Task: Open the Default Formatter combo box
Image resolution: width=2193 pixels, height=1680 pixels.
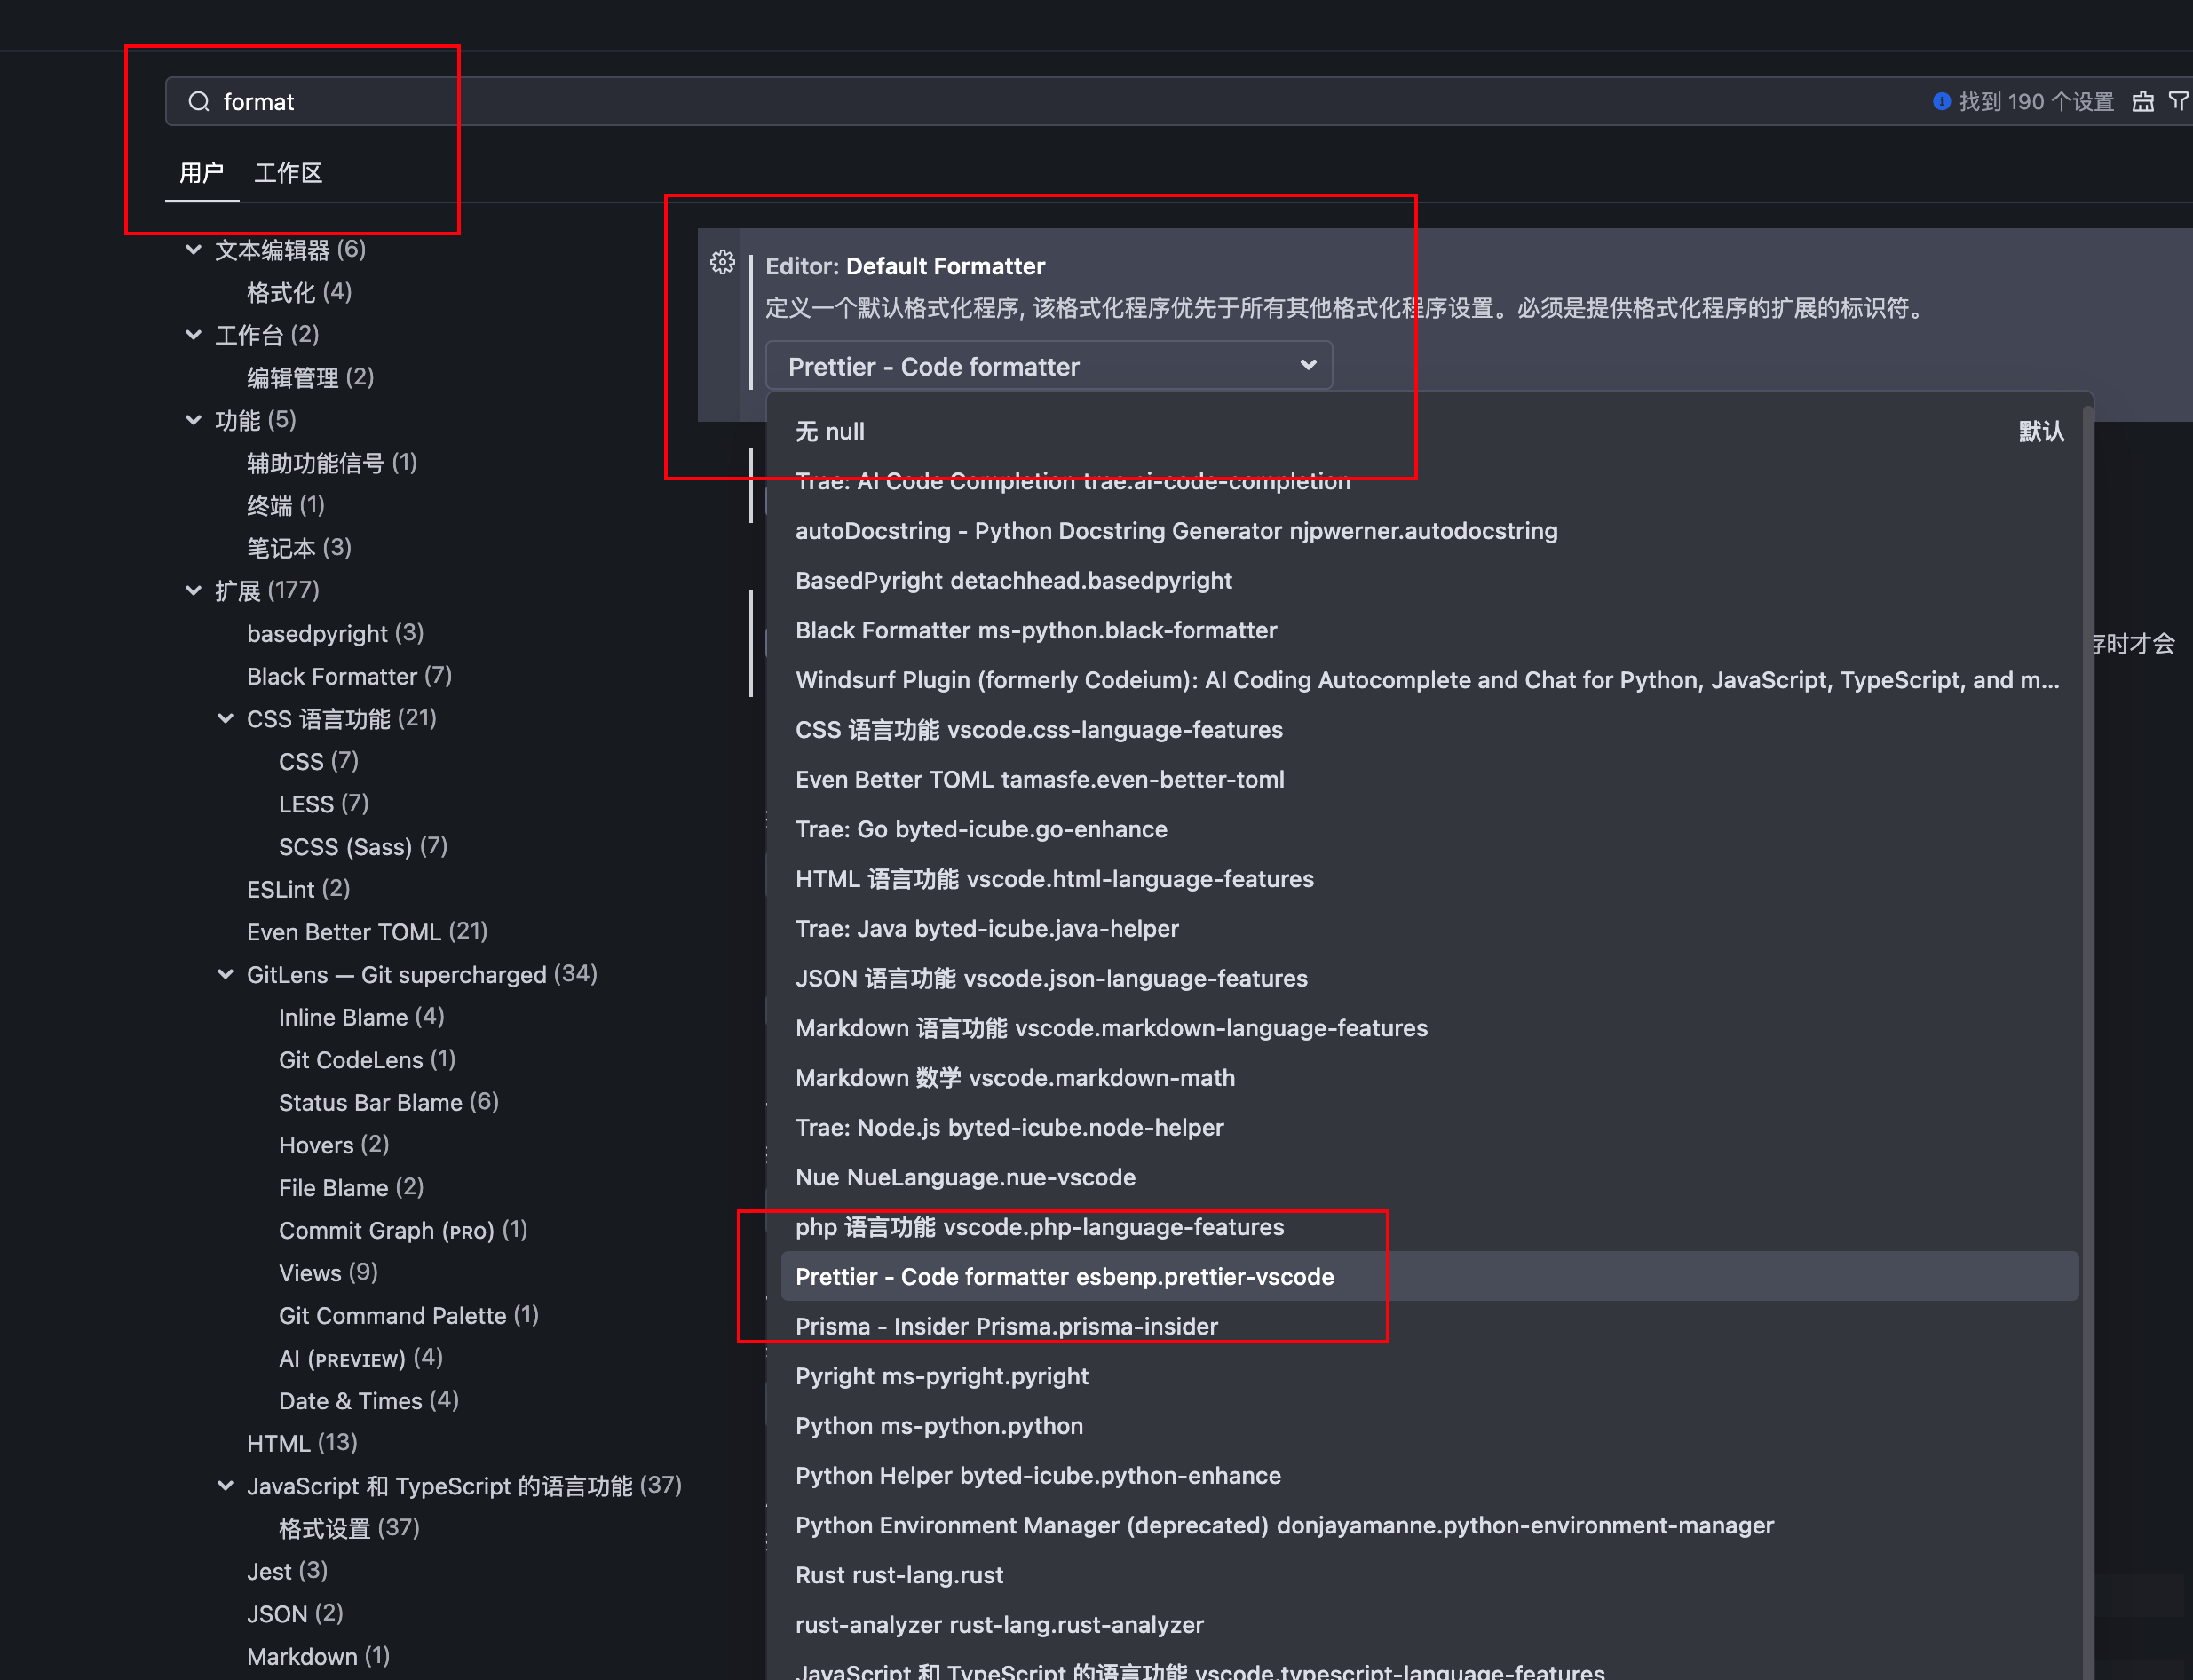Action: click(x=1048, y=366)
